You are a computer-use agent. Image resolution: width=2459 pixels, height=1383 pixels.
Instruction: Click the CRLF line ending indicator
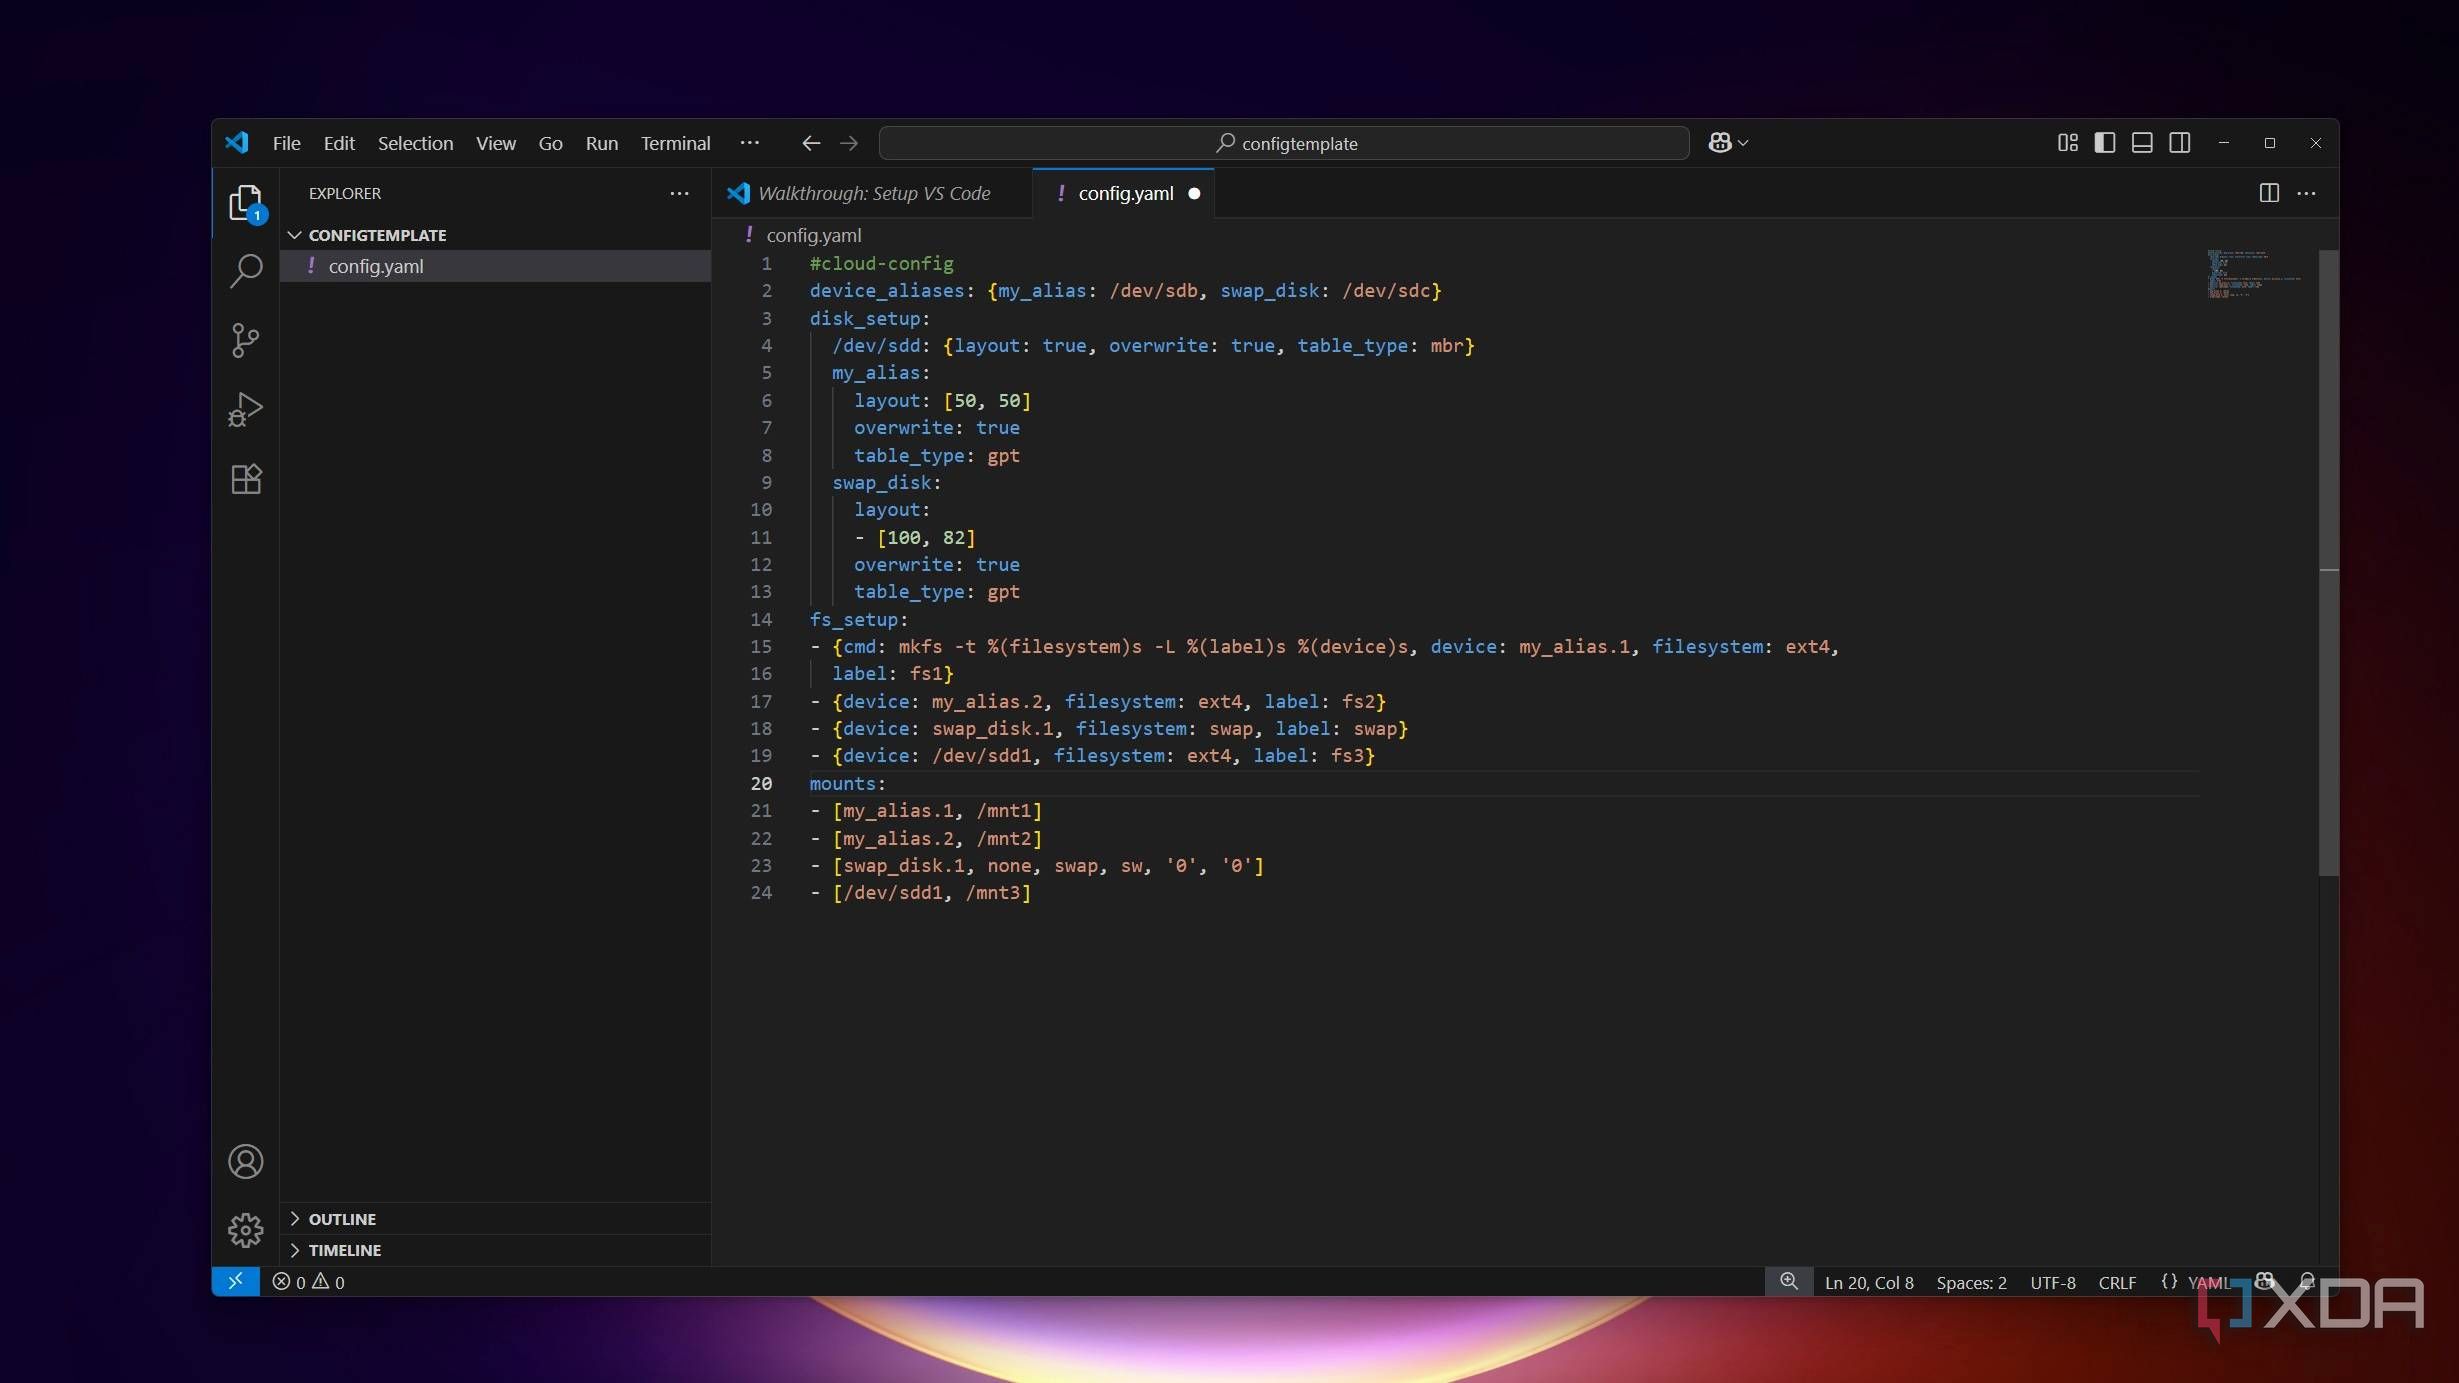(x=2116, y=1282)
